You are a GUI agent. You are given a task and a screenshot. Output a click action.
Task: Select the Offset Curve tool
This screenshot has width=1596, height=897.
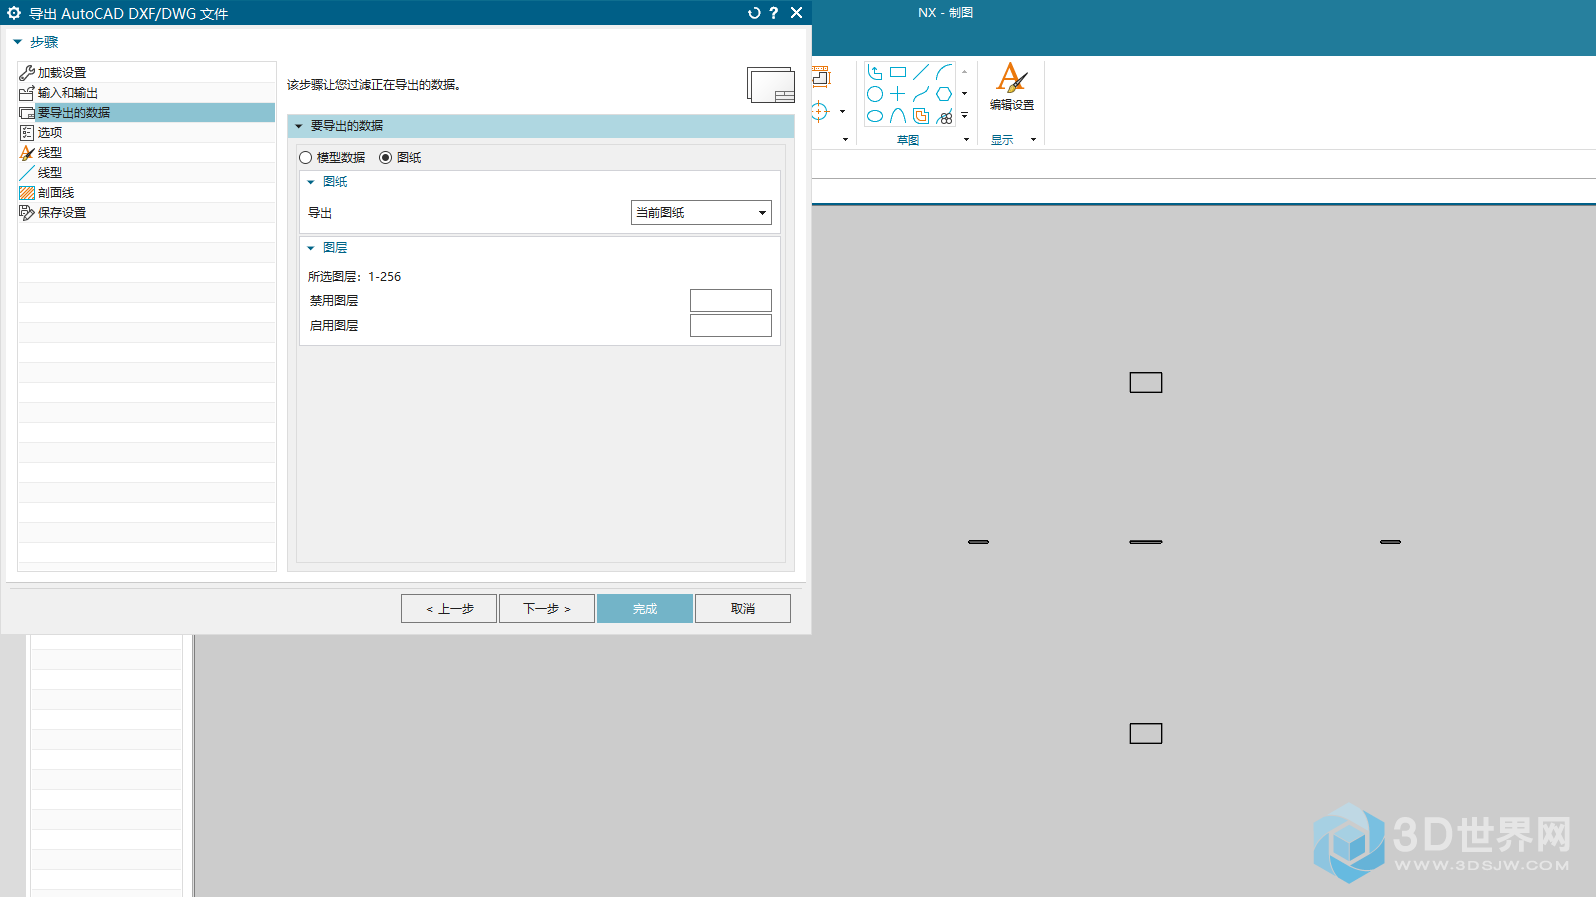[921, 116]
